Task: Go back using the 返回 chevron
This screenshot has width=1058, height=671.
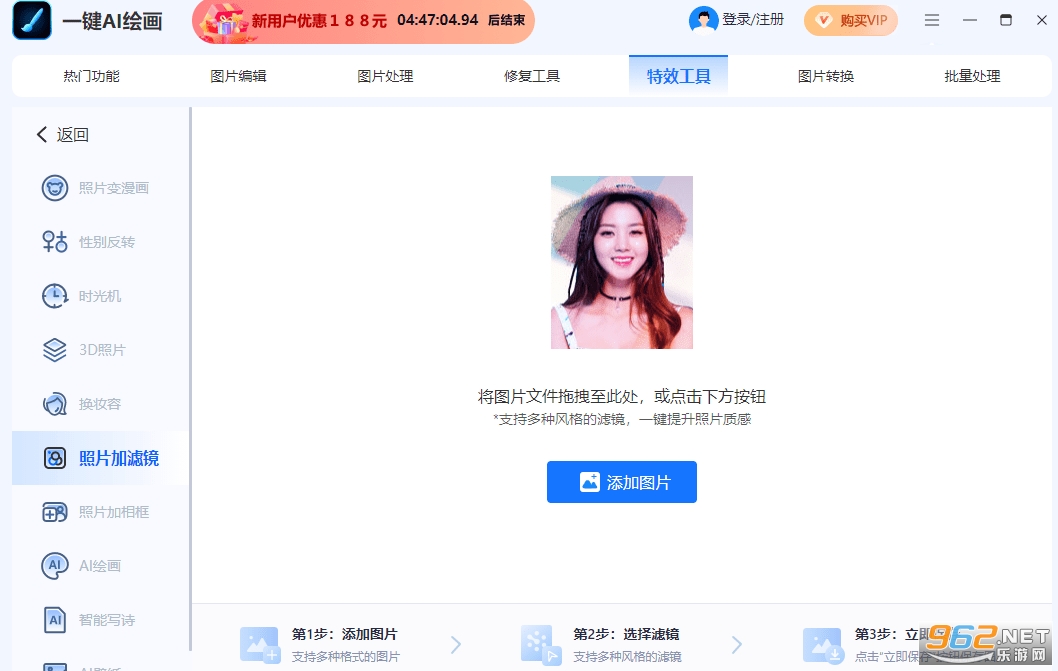Action: [x=42, y=135]
